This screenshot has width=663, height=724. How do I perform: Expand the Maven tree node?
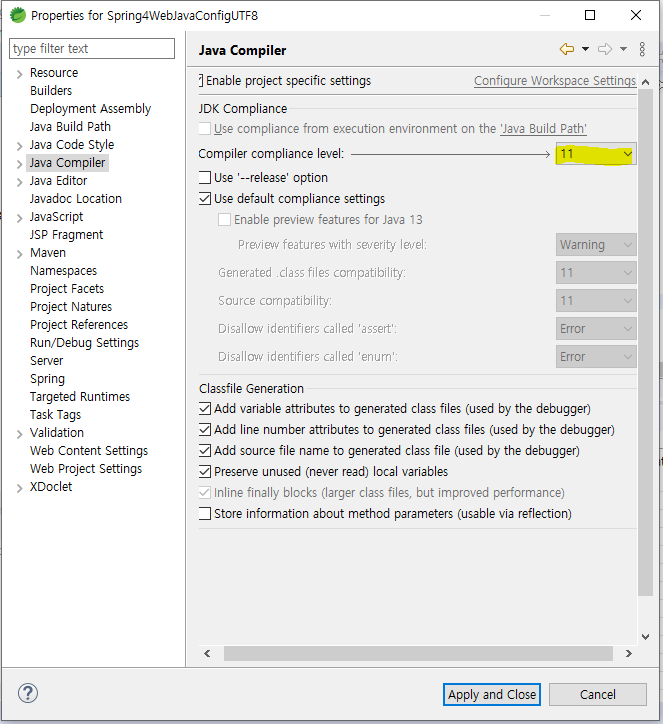[19, 254]
